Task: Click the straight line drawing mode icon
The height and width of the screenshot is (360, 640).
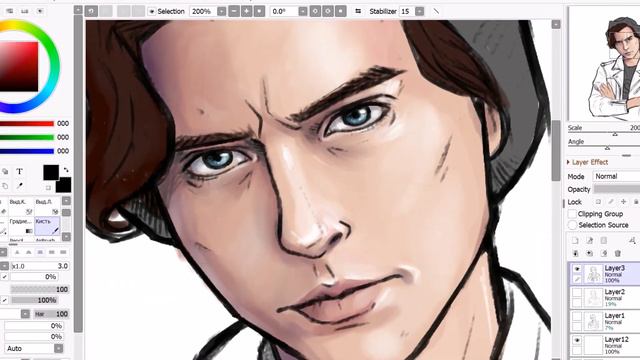Action: click(436, 11)
